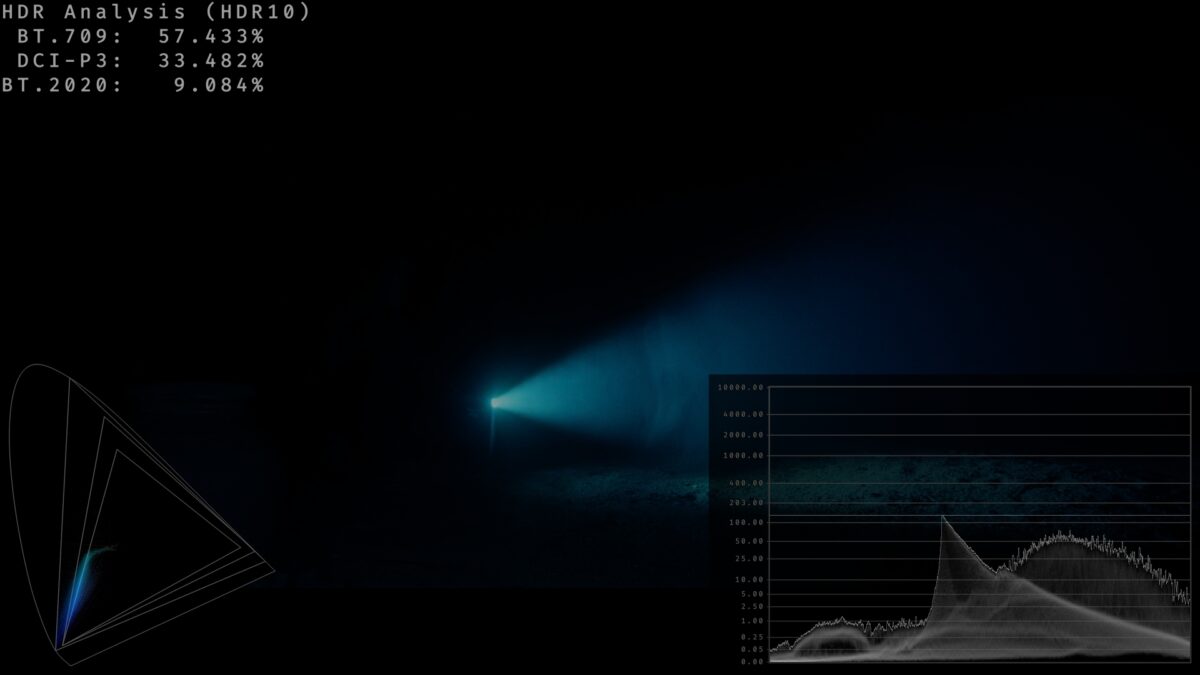Click the 100.00 nits axis label
1200x675 pixels.
click(746, 523)
